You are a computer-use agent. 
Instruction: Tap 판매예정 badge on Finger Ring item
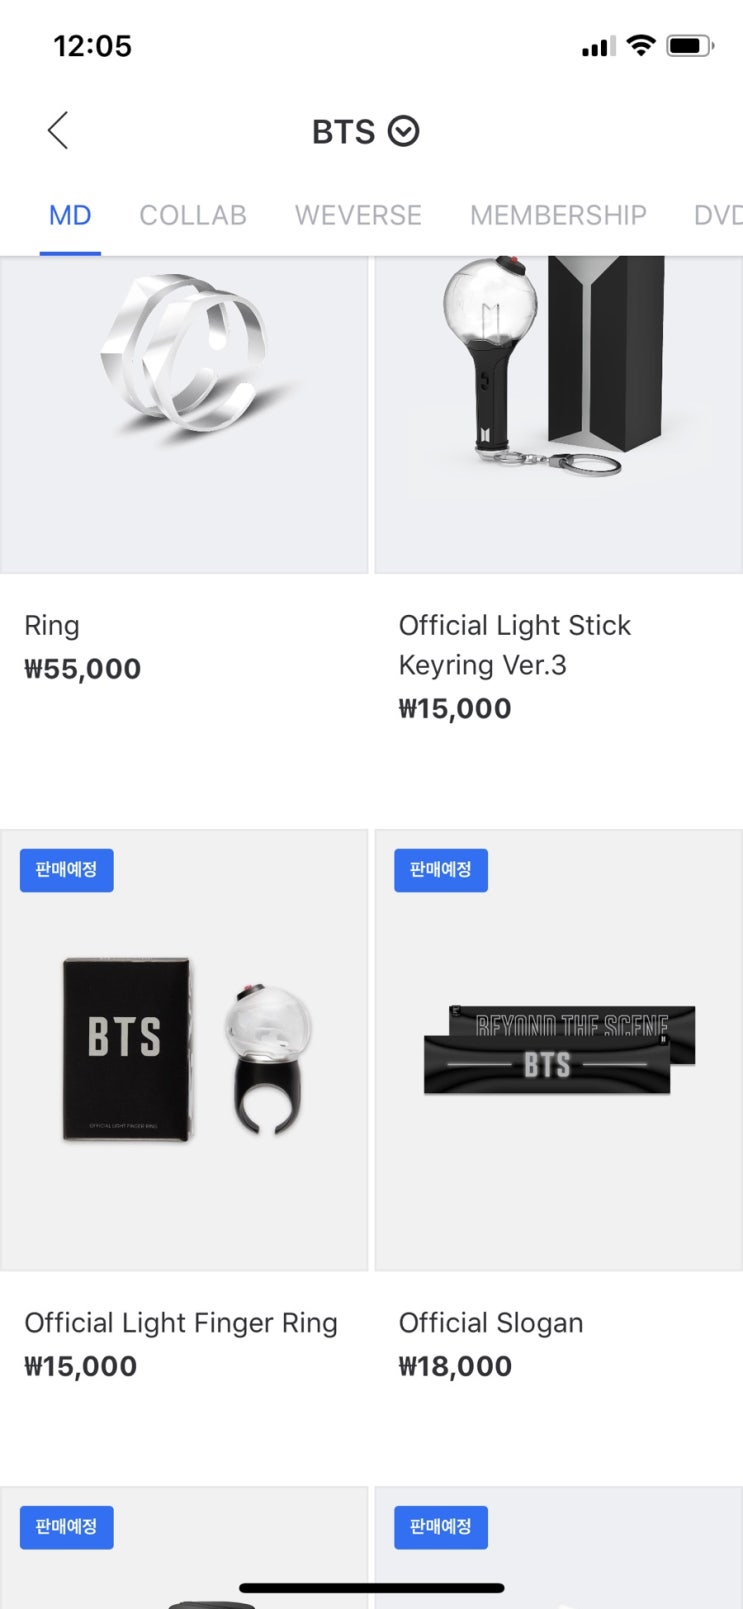[x=67, y=870]
